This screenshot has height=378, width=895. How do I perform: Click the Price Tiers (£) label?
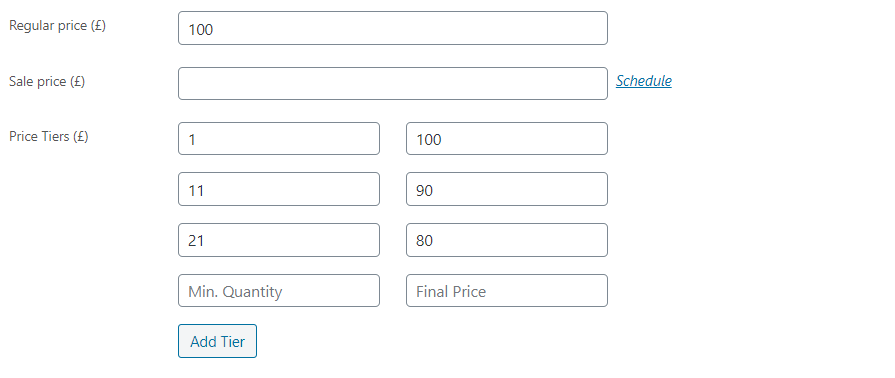49,137
